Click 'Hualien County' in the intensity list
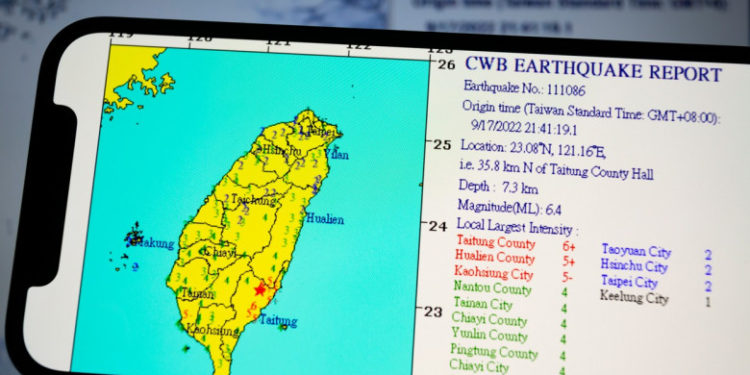 [495, 257]
